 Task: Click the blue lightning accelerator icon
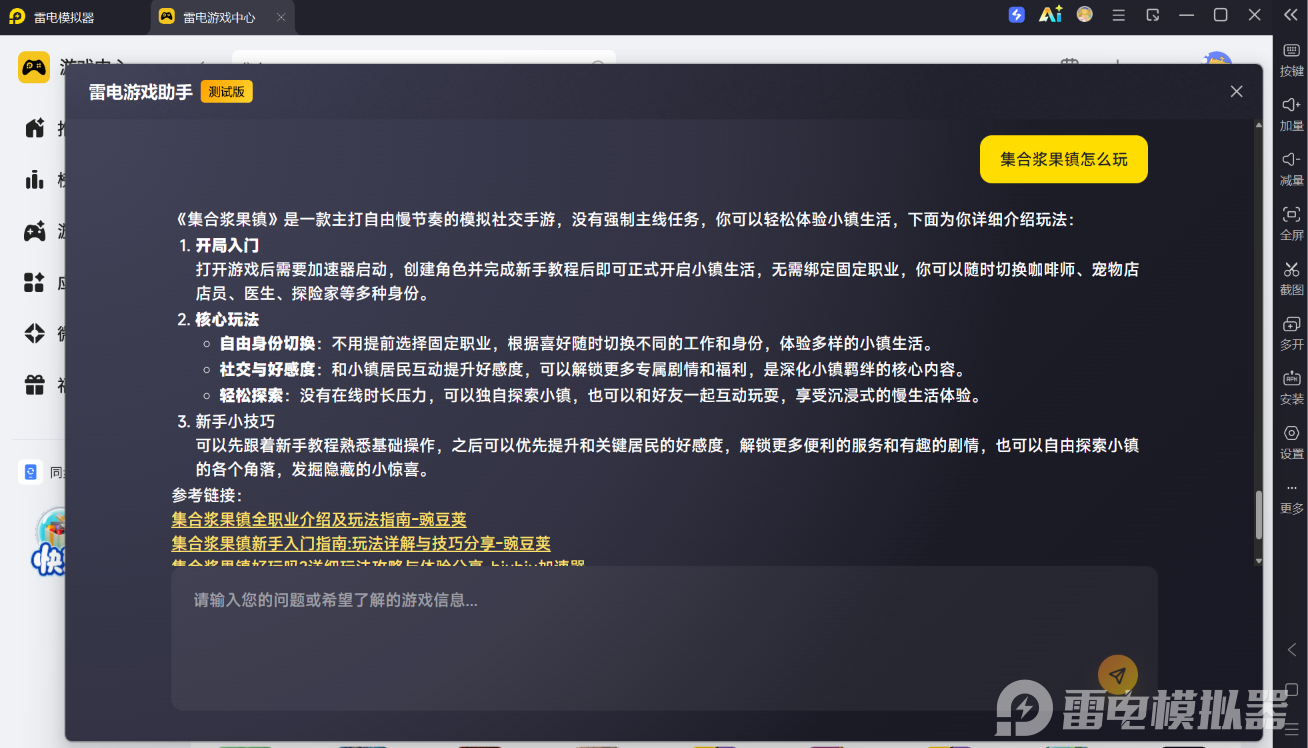(1016, 15)
